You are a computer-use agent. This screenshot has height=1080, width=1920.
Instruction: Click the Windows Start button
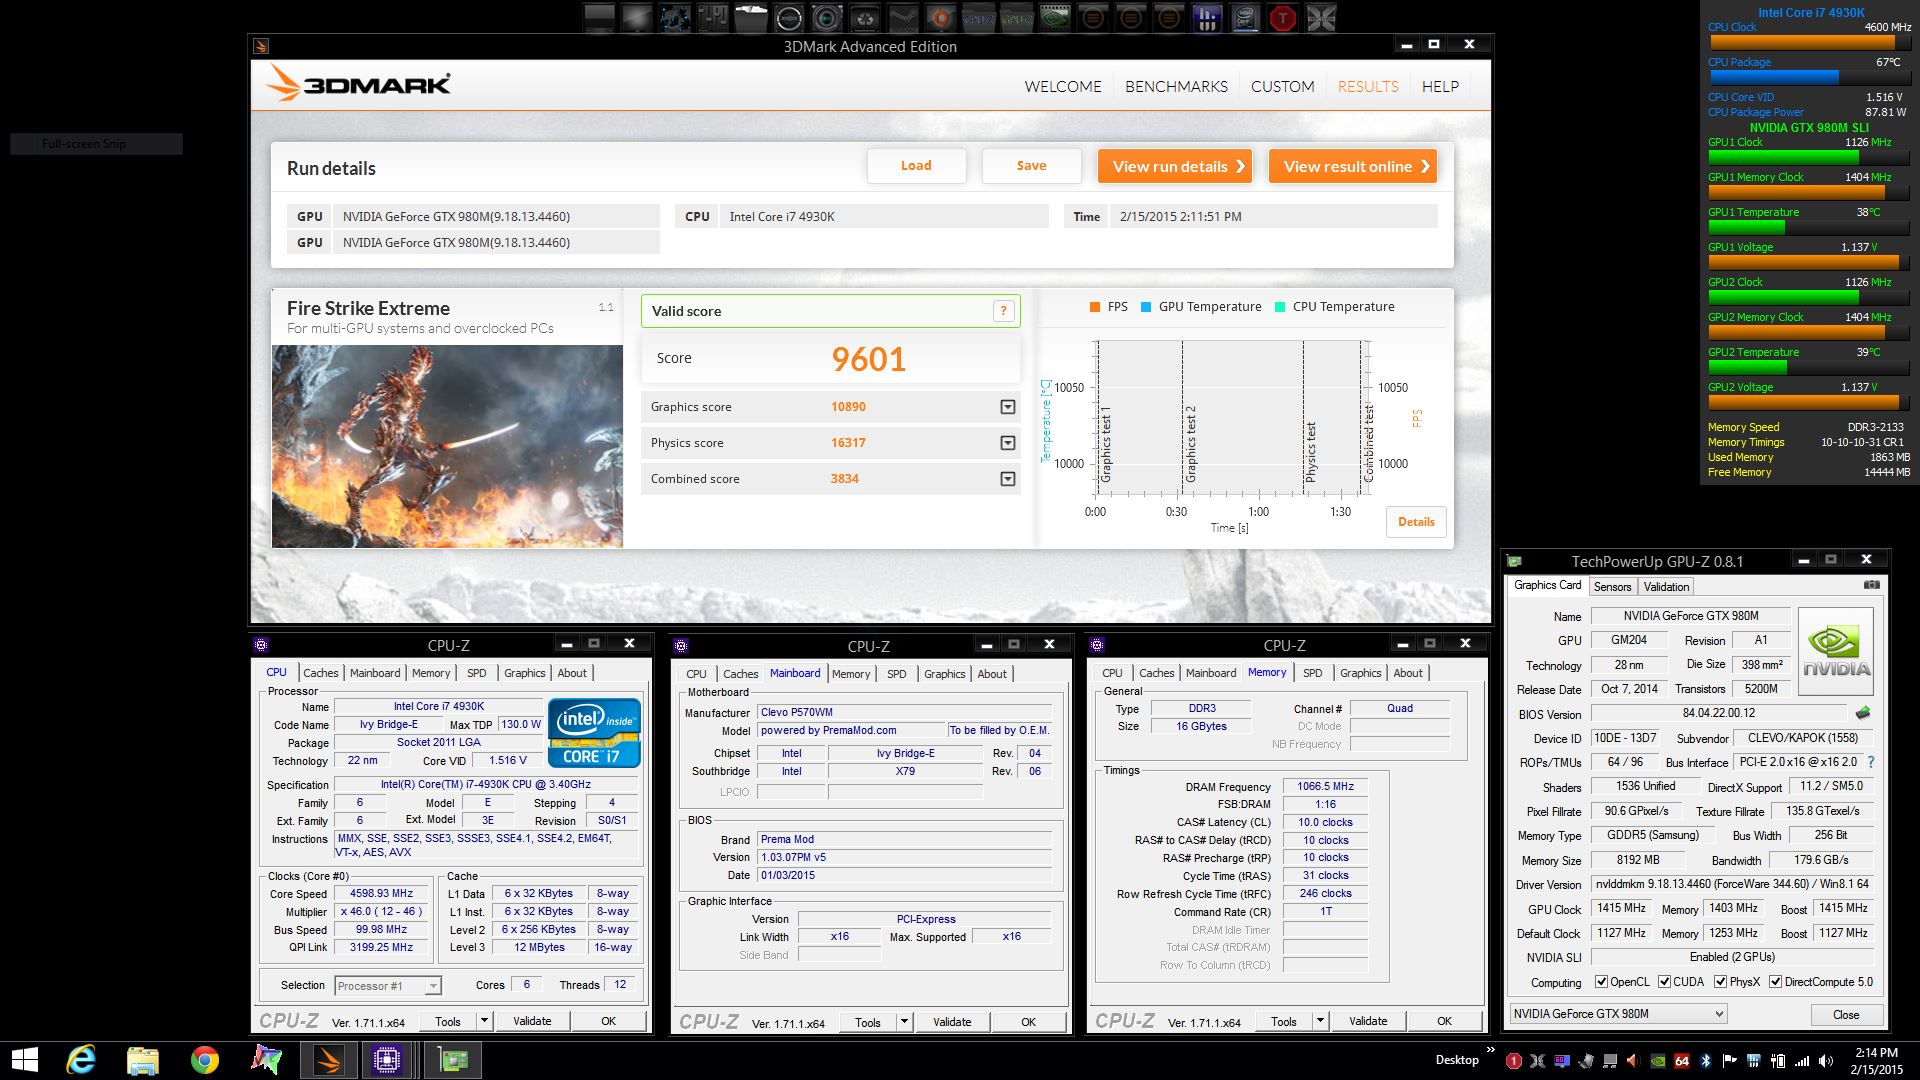[x=24, y=1059]
